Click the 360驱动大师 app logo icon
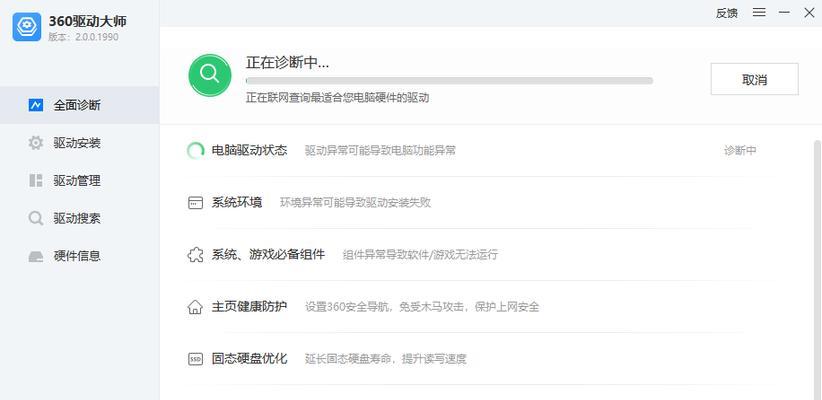822x400 pixels. pos(27,27)
